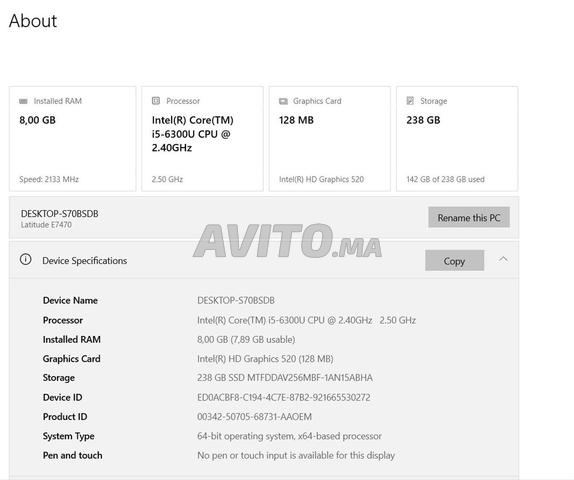The height and width of the screenshot is (480, 574).
Task: Click the Device Specifications heading
Action: coord(85,261)
